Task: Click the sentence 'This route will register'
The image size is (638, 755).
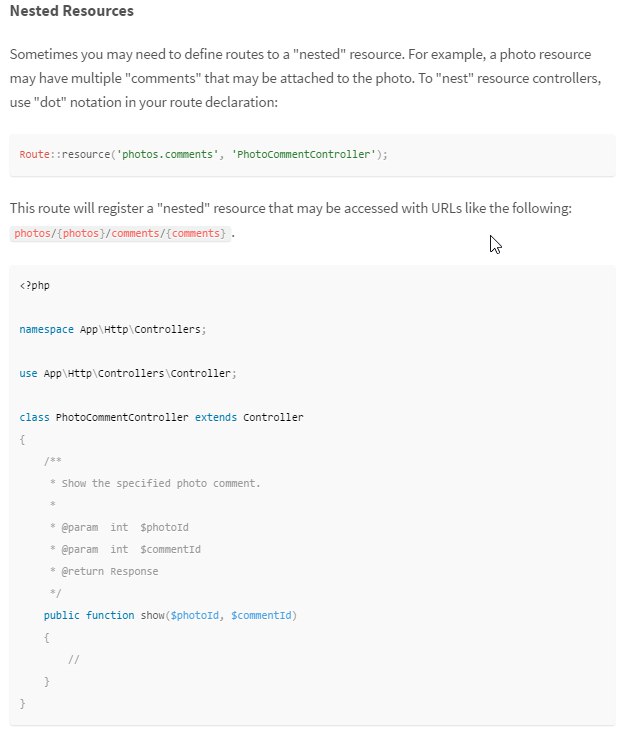Action: (291, 208)
